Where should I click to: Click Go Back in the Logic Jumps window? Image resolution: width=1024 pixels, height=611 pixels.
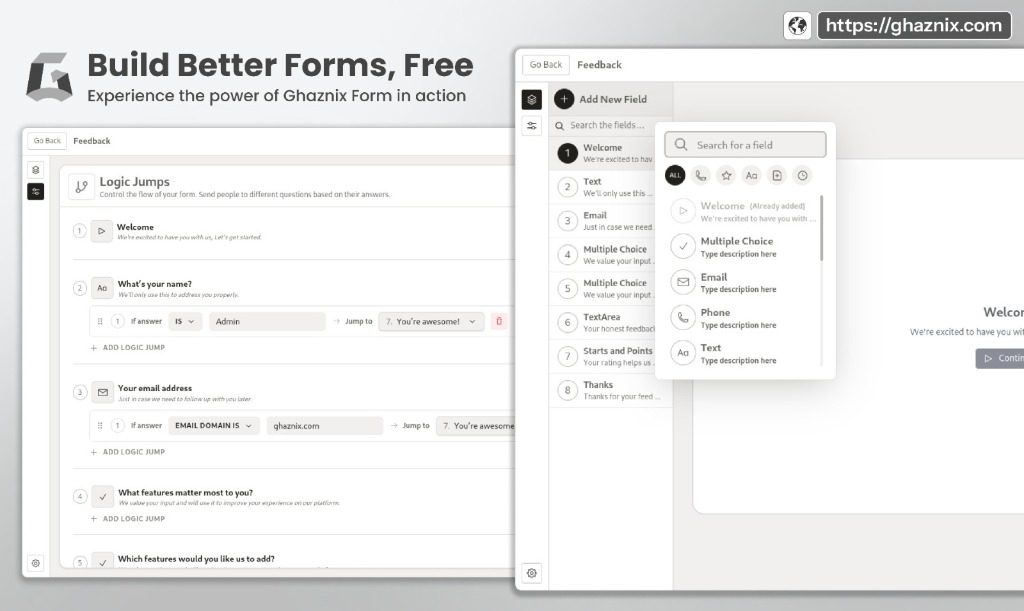click(x=47, y=140)
